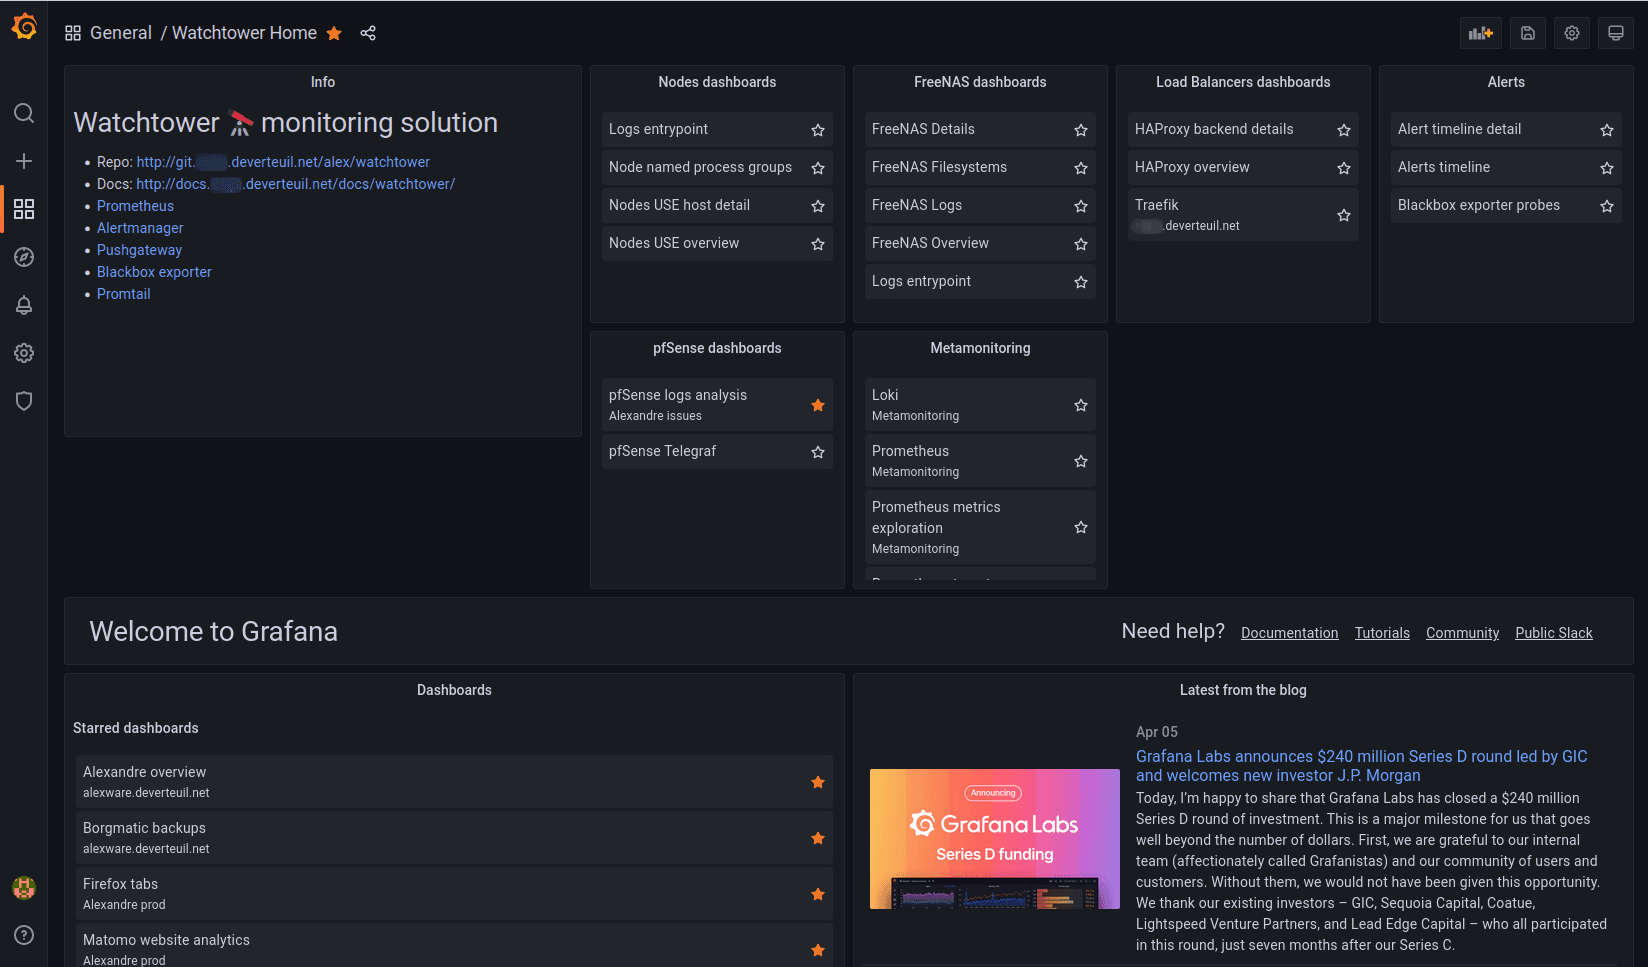Open the Create plus icon in sidebar

pos(24,160)
